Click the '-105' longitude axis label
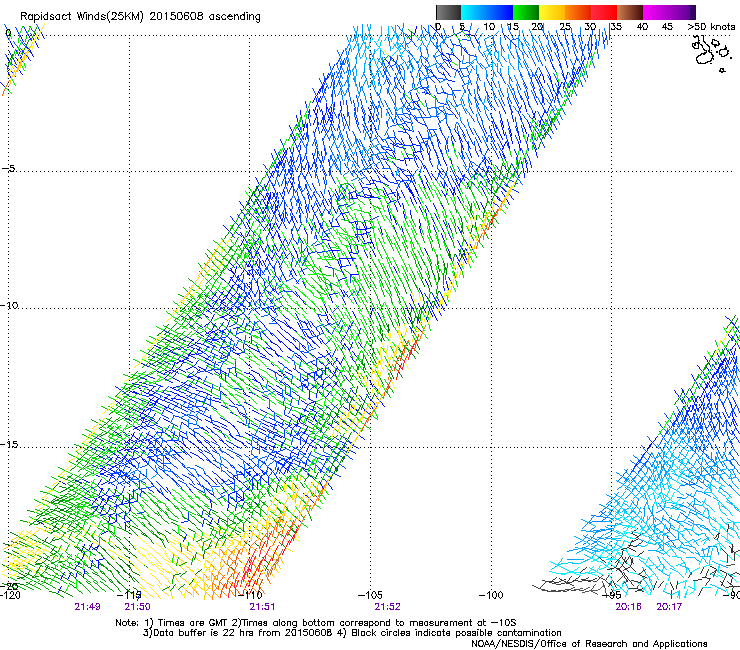This screenshot has width=740, height=650. [x=370, y=595]
